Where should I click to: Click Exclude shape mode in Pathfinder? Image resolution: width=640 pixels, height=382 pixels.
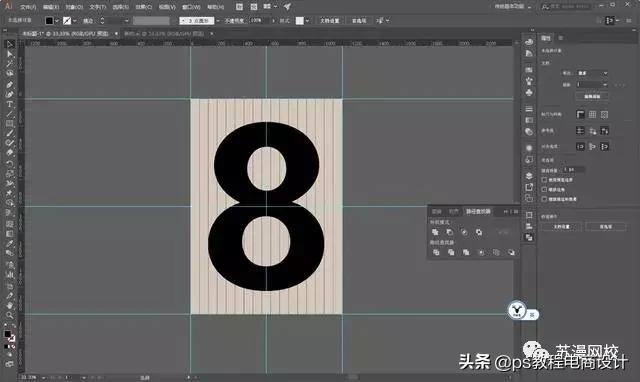click(479, 232)
